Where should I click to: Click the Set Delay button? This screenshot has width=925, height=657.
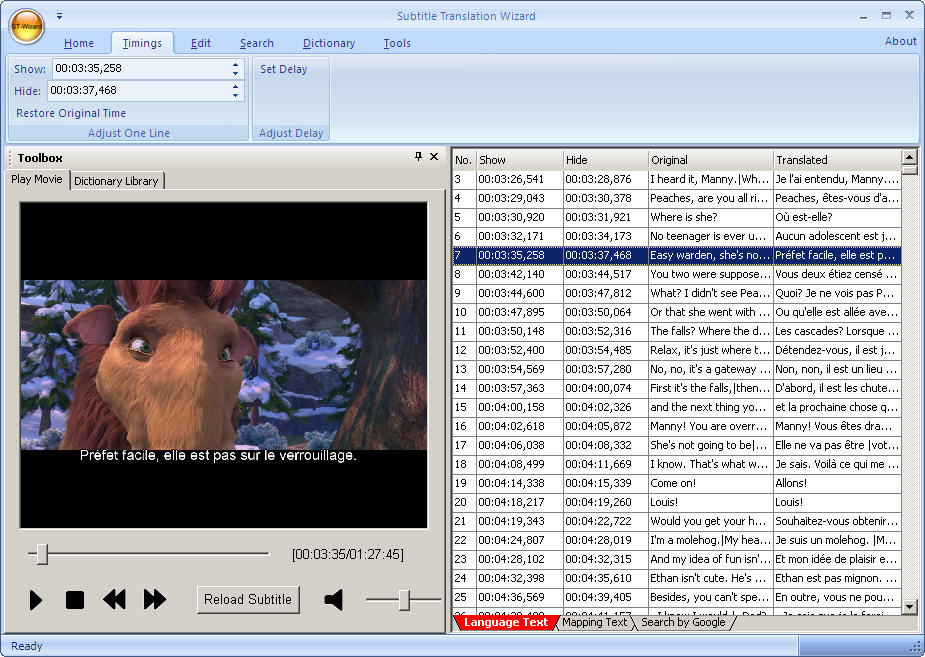point(284,69)
